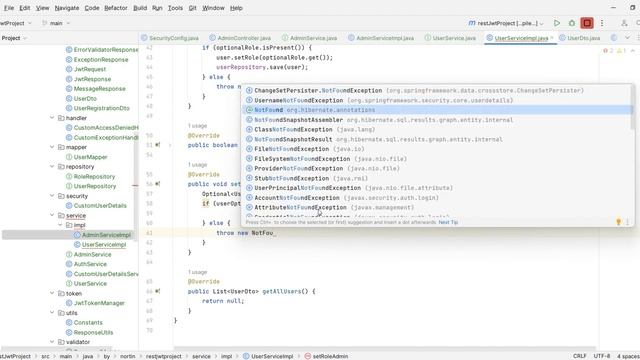Click the override gutter icon at line 51
640x360 pixels.
pos(158,145)
